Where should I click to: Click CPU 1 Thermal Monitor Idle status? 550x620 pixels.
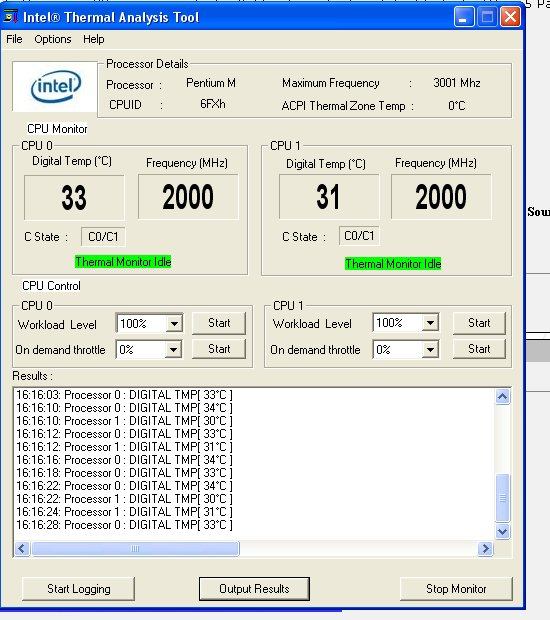coord(393,264)
